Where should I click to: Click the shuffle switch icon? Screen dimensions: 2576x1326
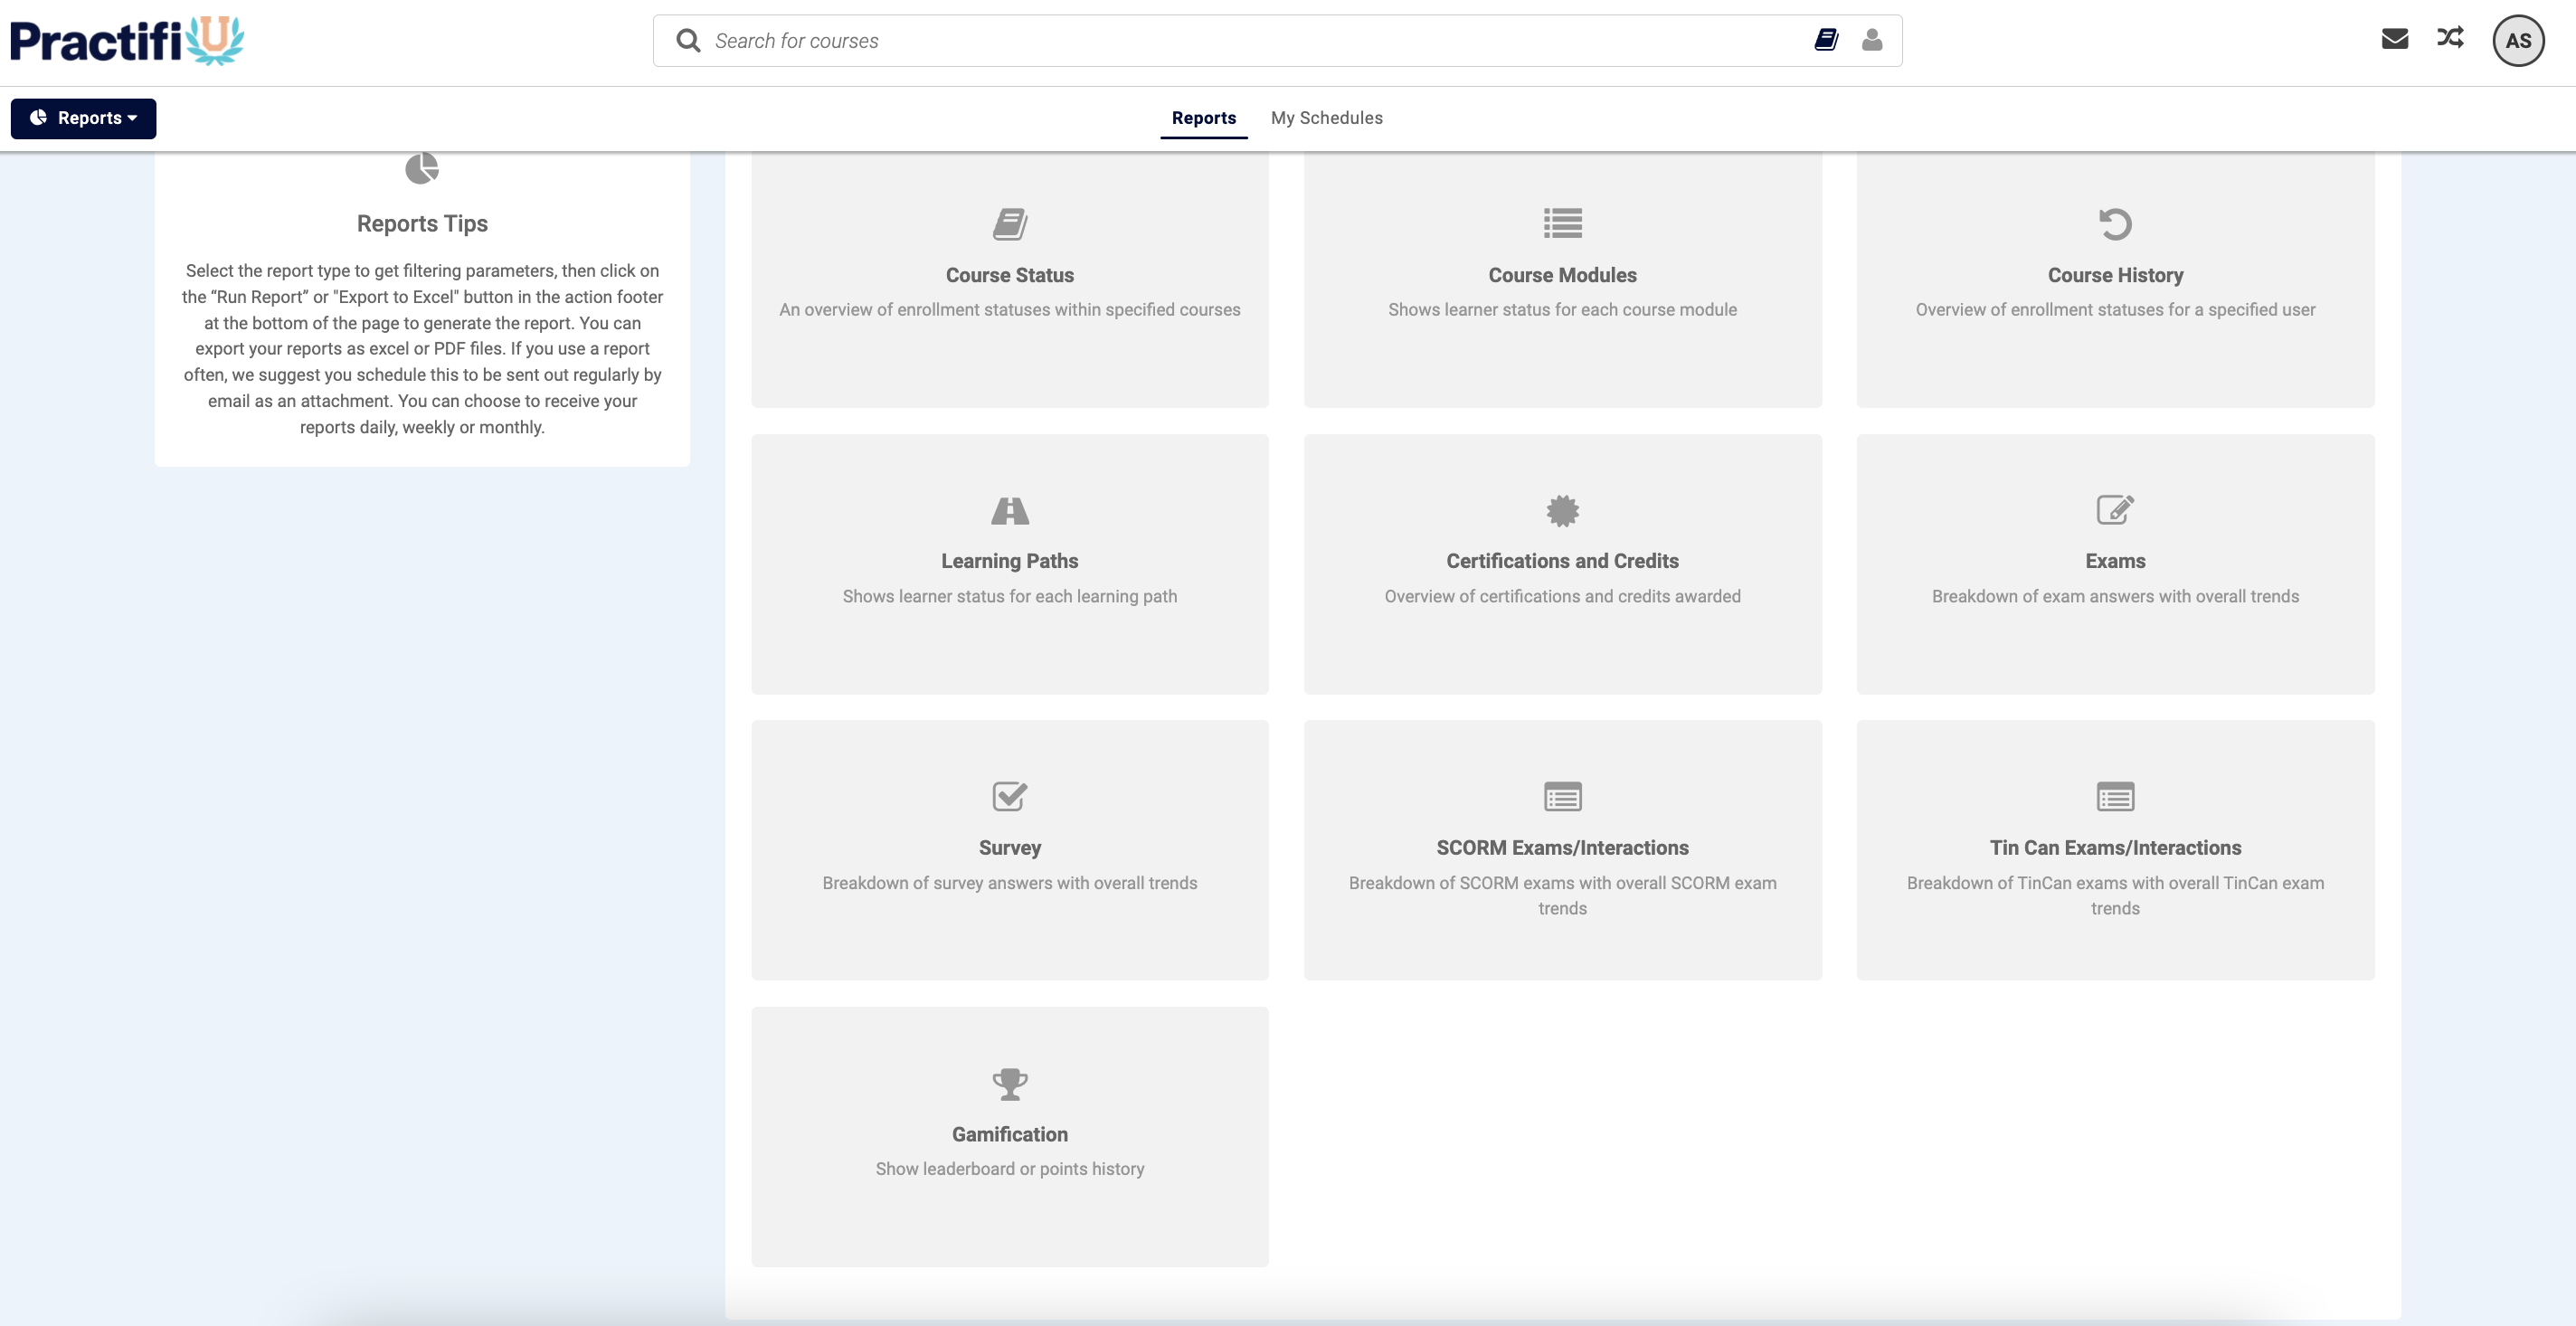(x=2450, y=38)
